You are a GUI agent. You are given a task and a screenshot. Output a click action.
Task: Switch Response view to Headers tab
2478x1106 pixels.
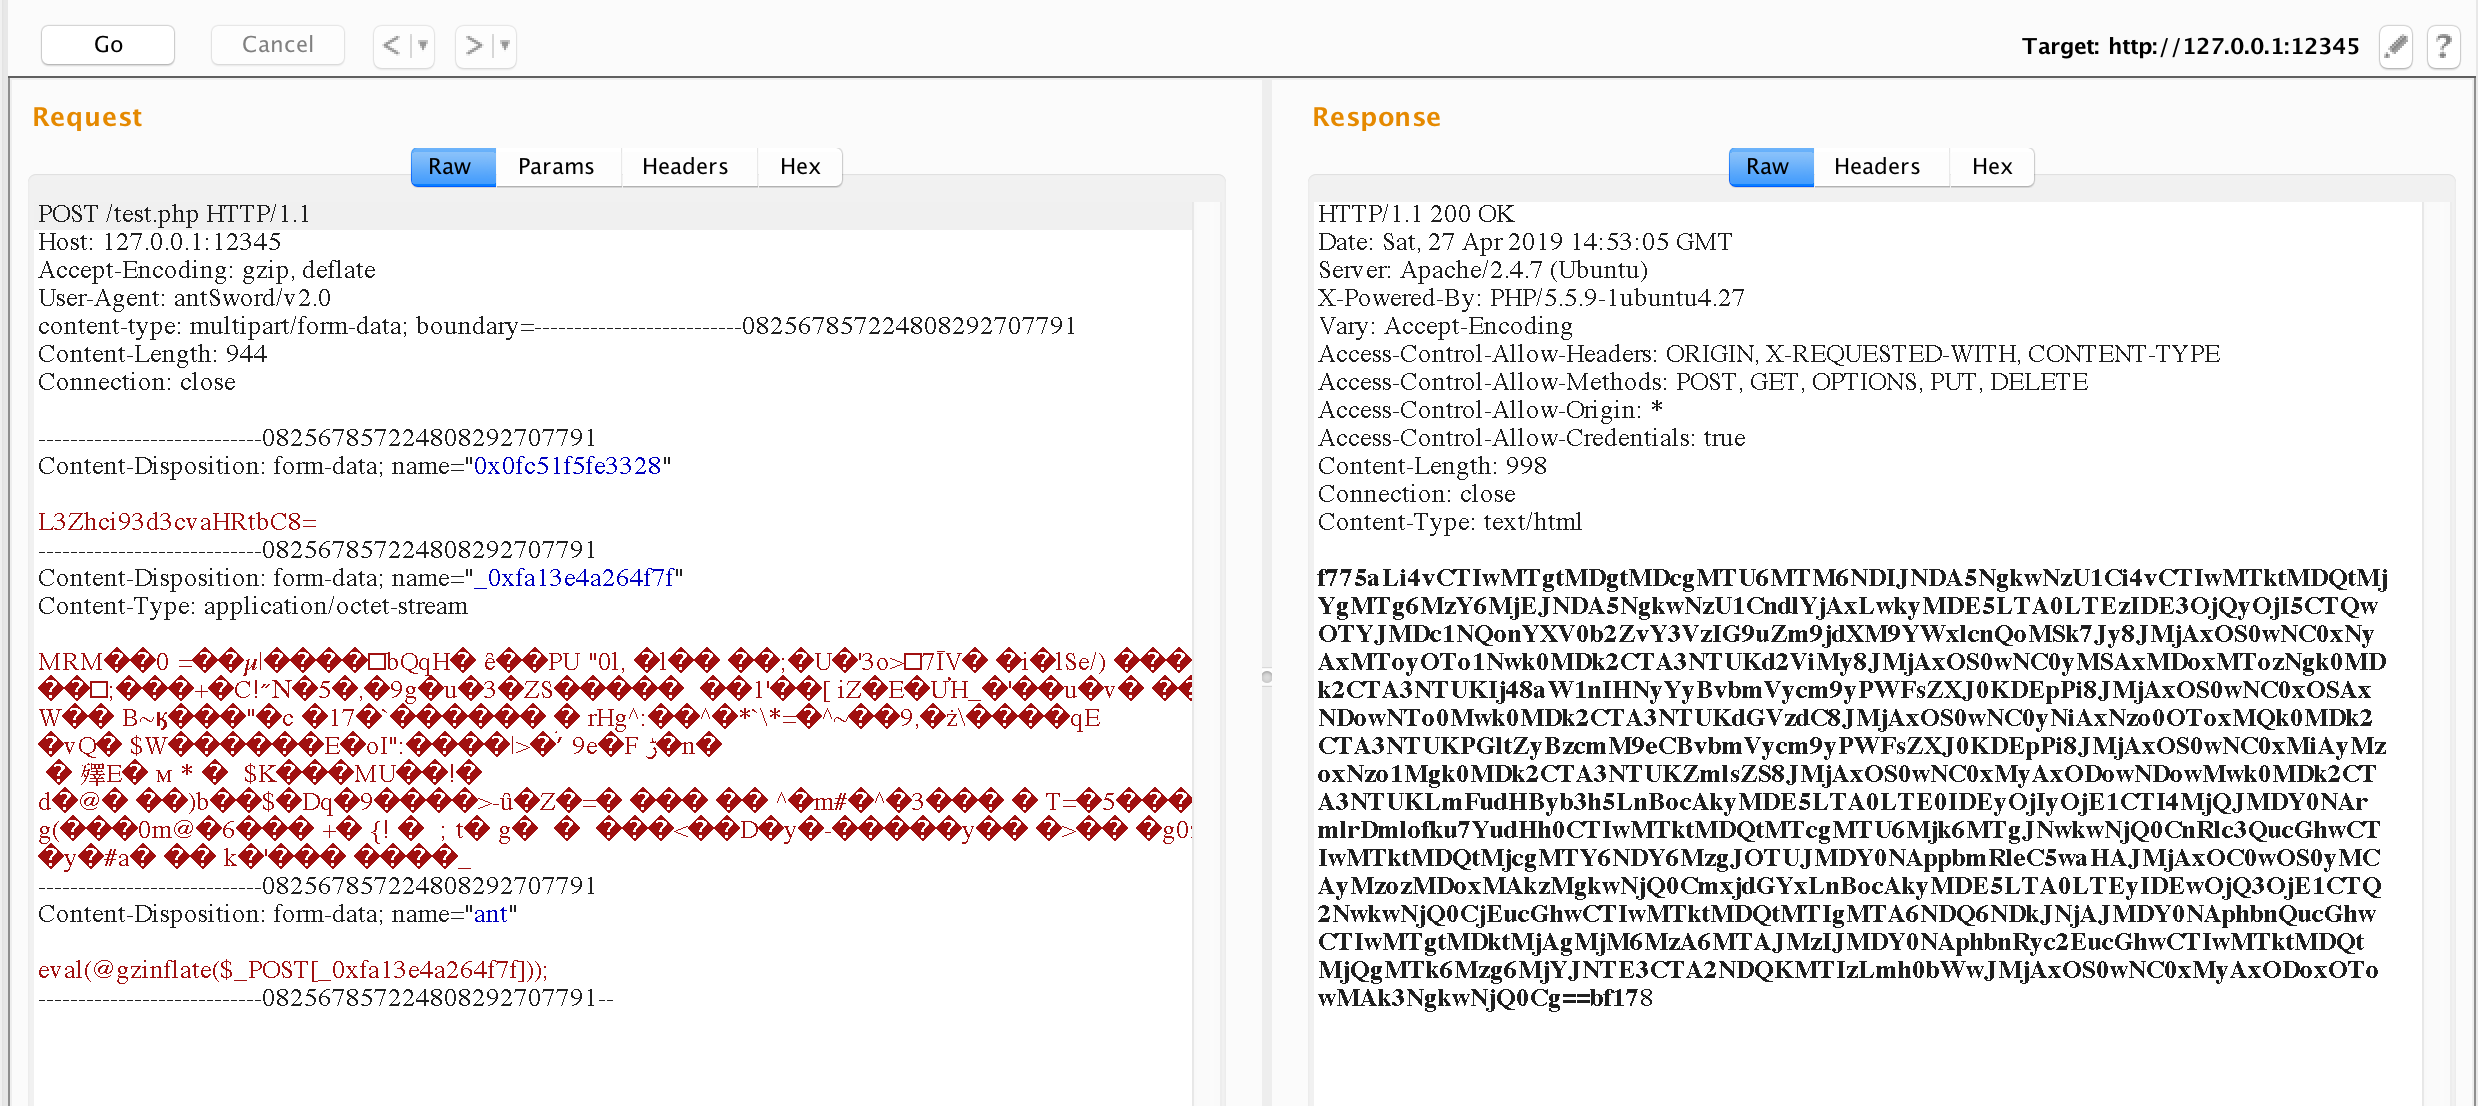(1877, 166)
